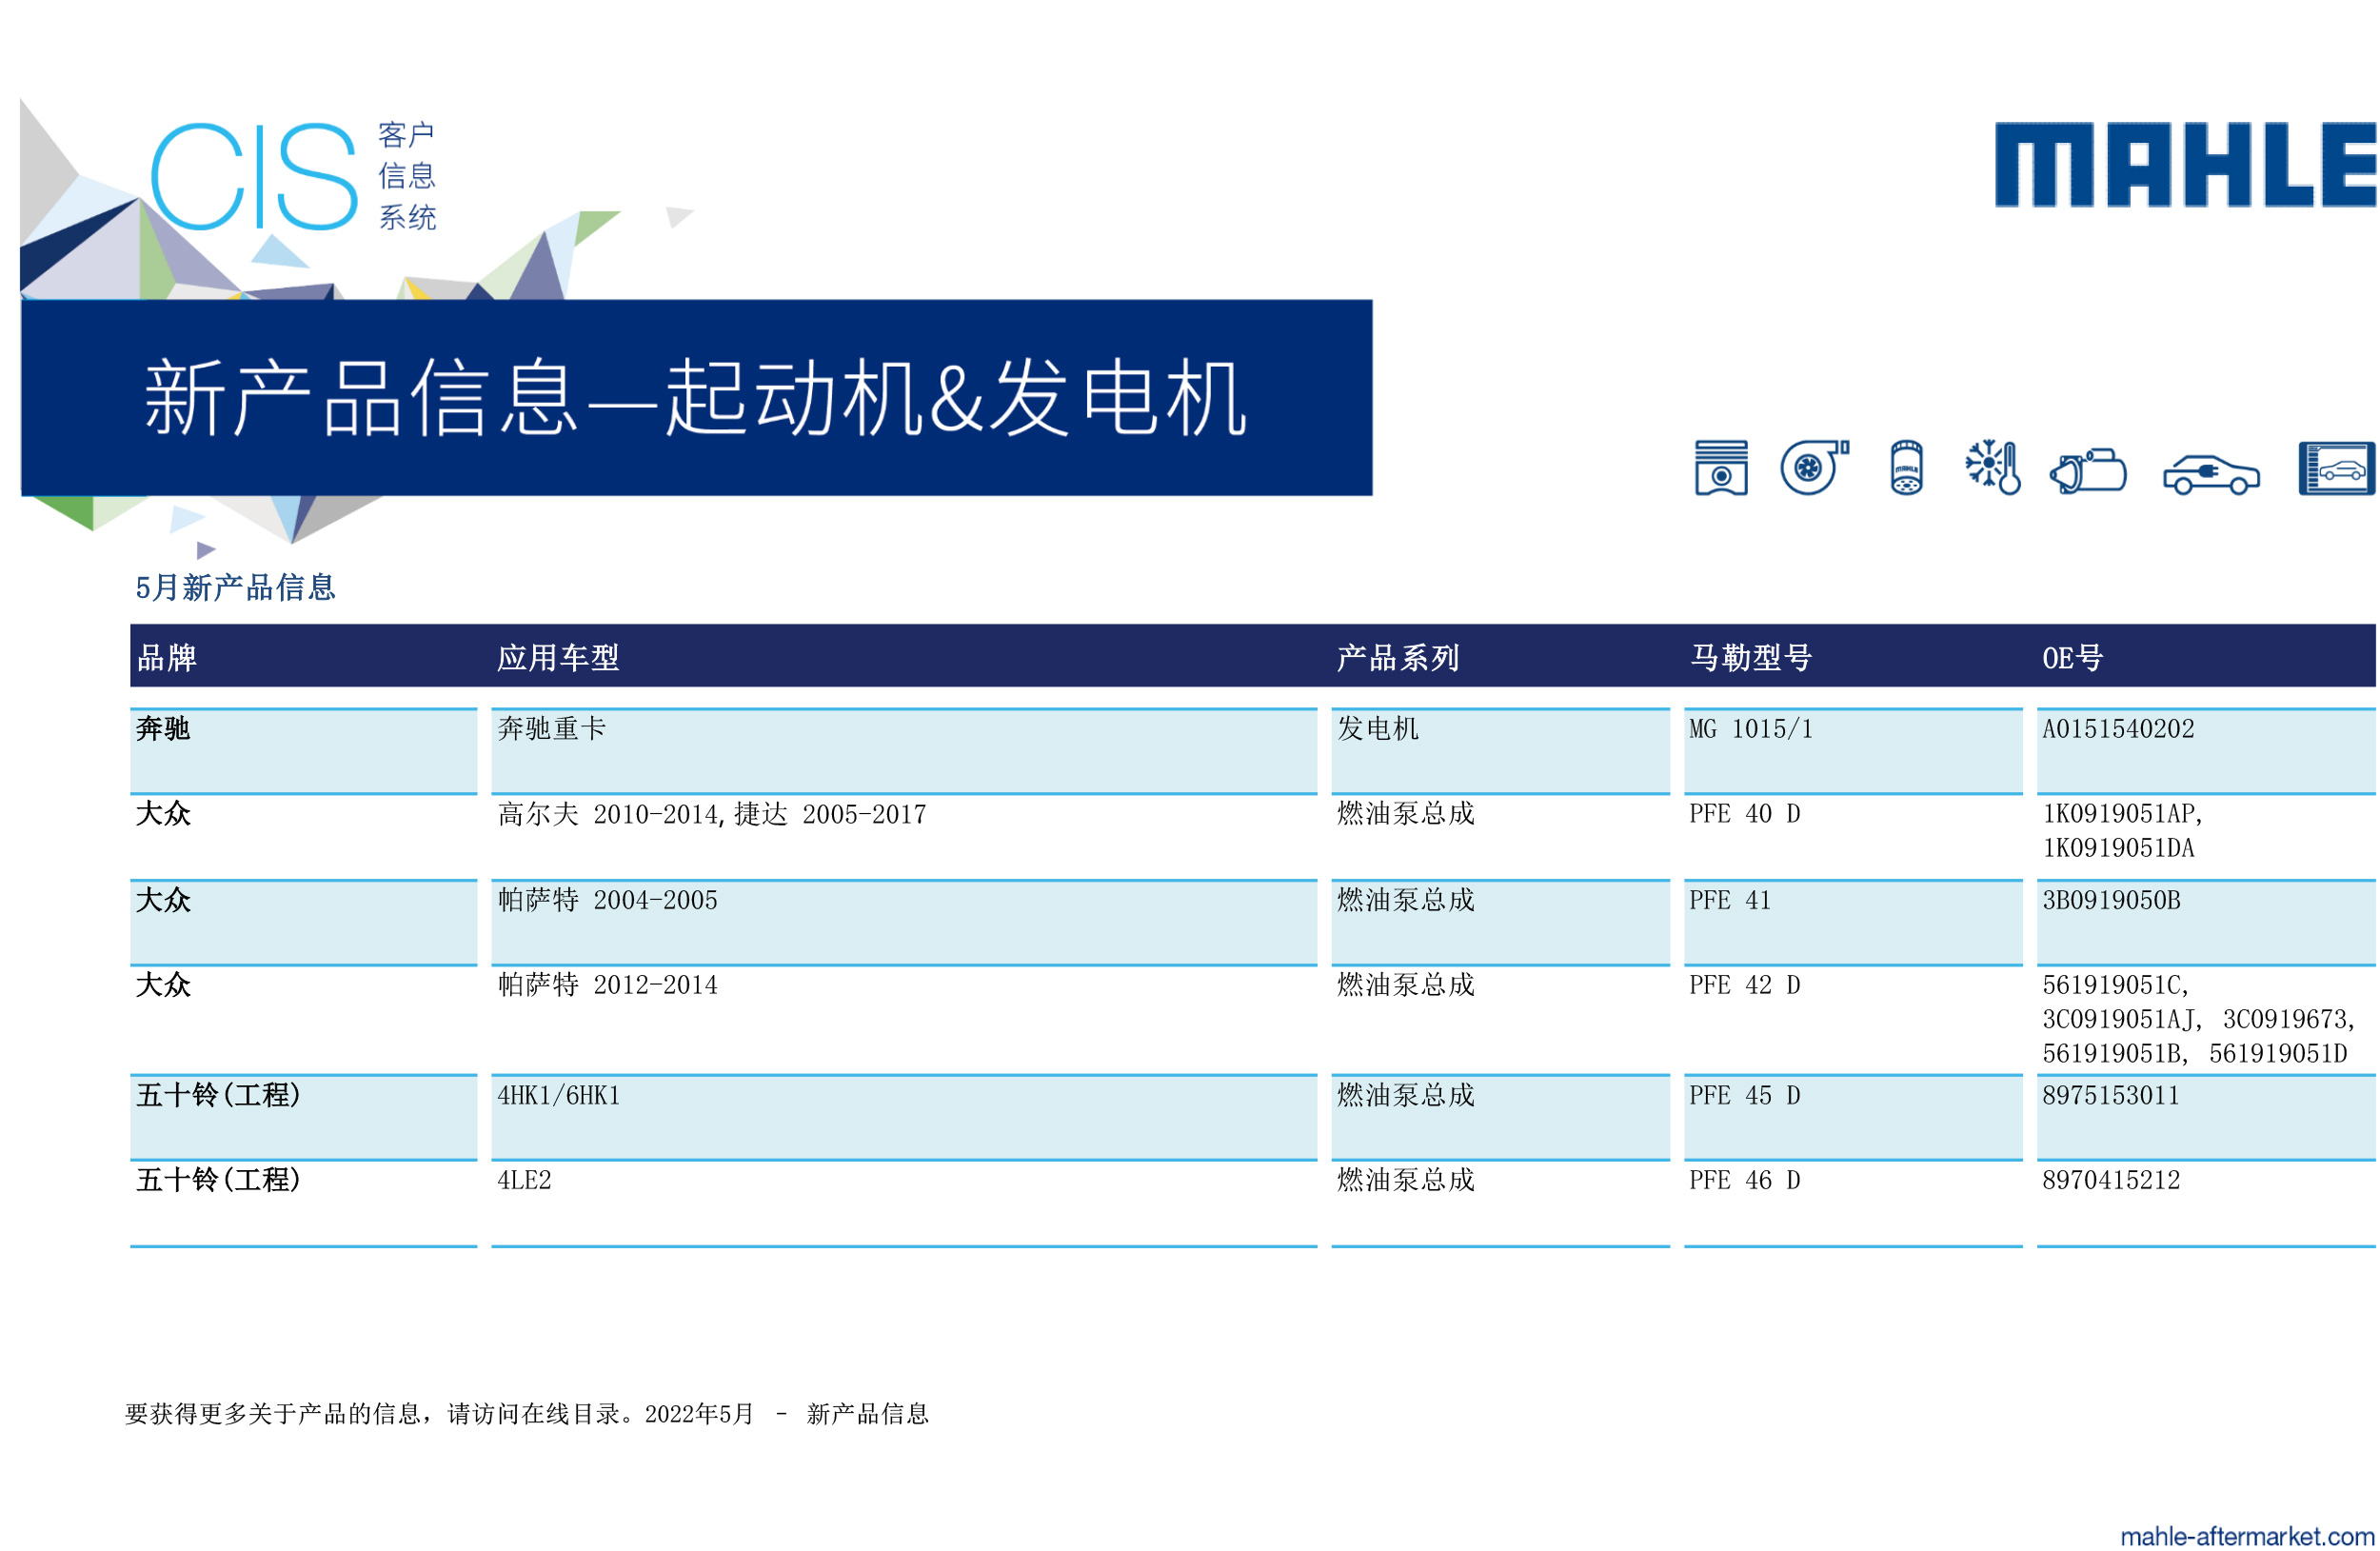Select model number PFE 40 D
The width and height of the screenshot is (2380, 1551).
1745,814
